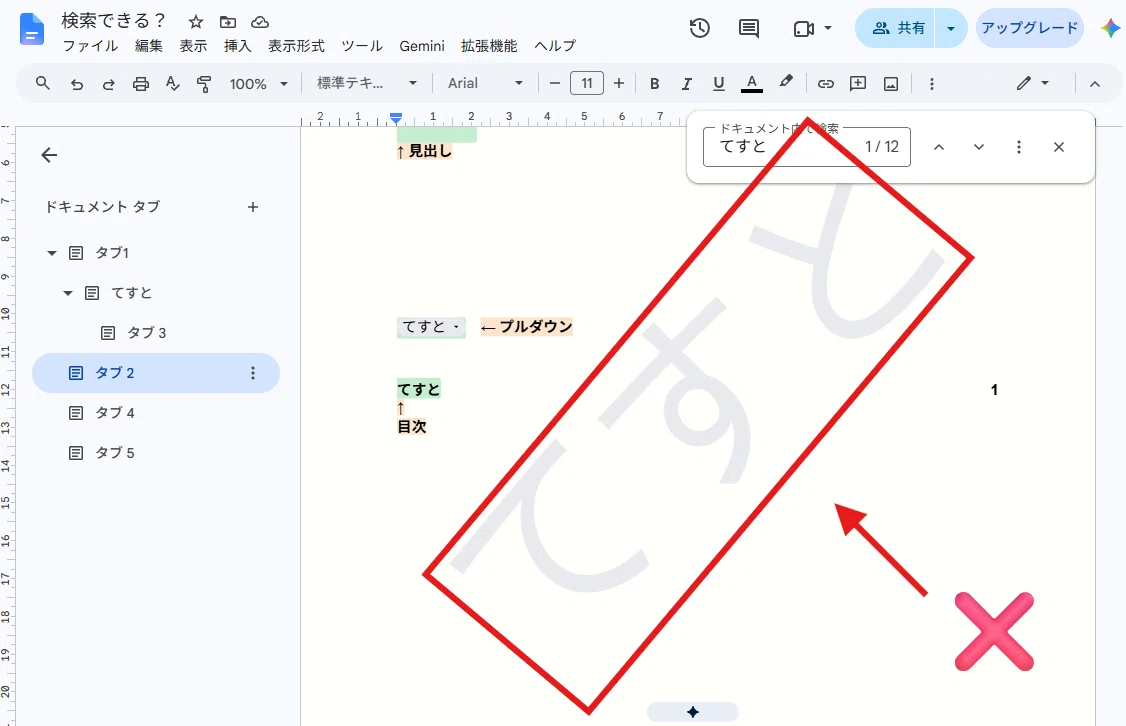Select タブ 3 in sidebar
The width and height of the screenshot is (1126, 726).
[146, 332]
